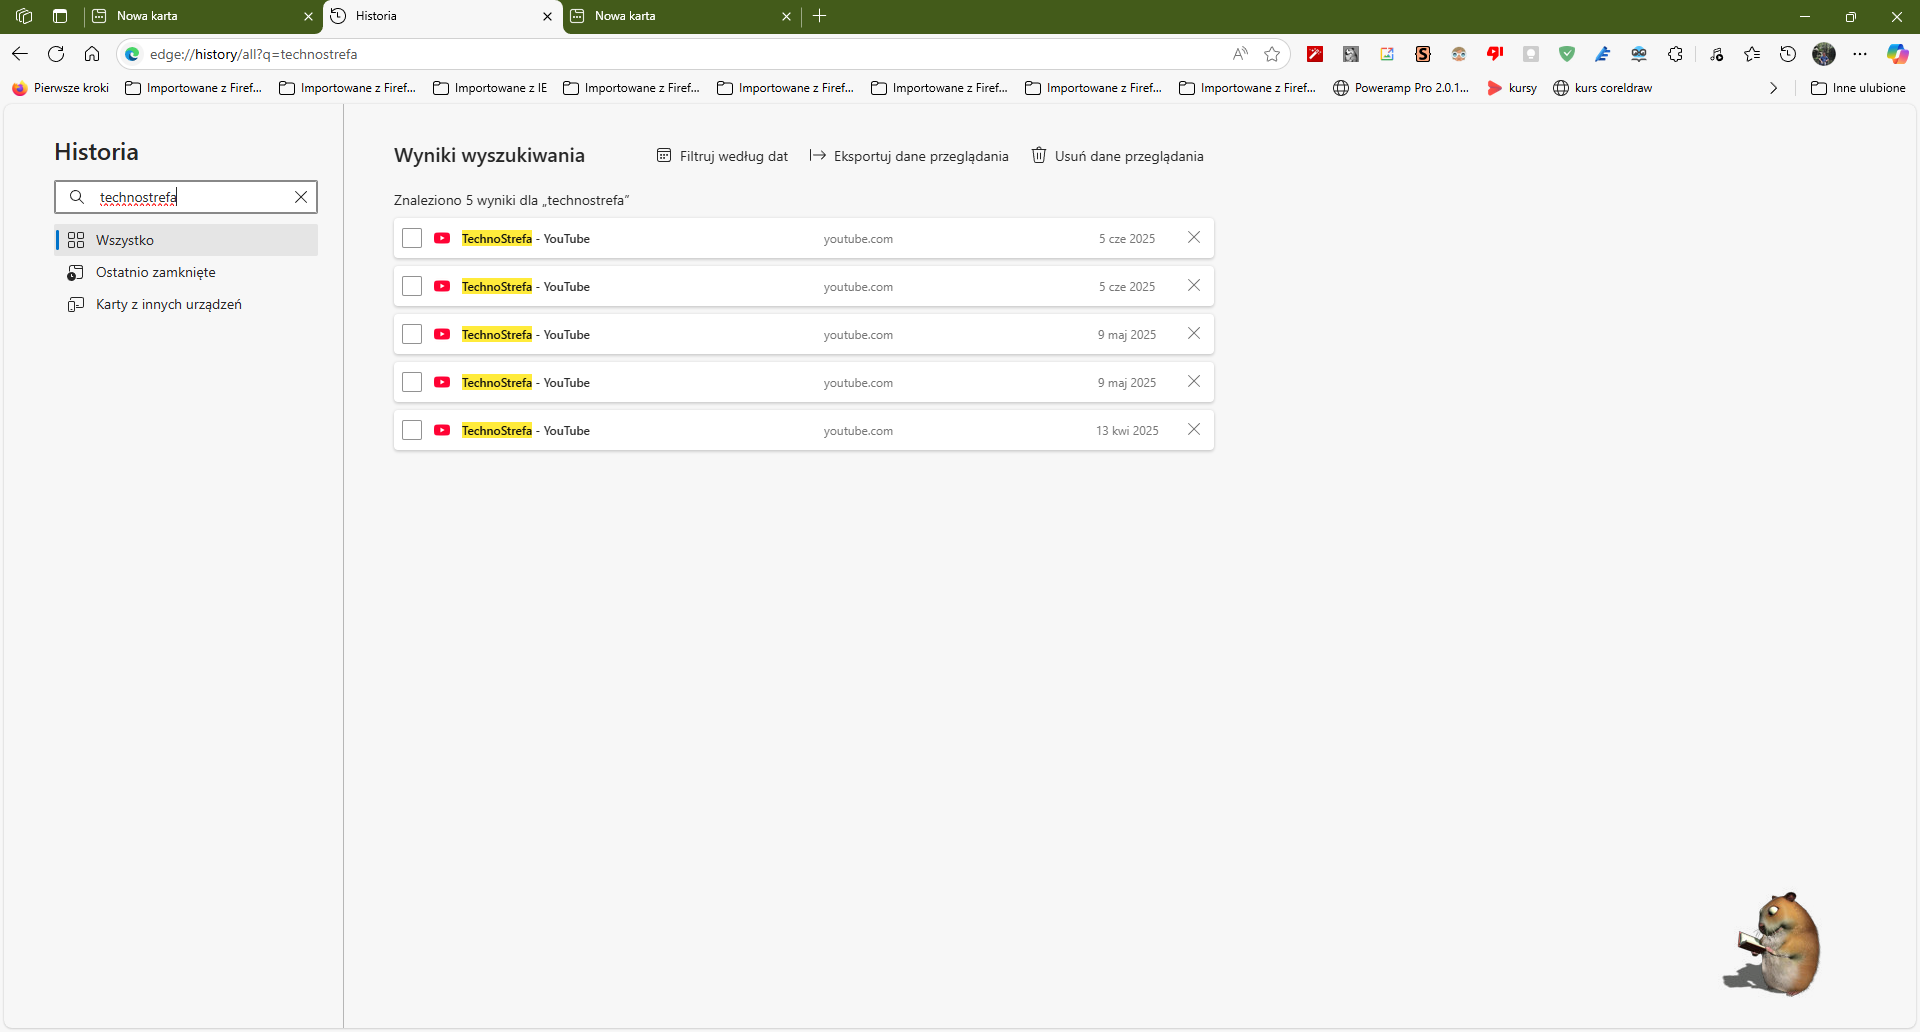The width and height of the screenshot is (1920, 1032).
Task: Check the first 9 maj 2025 entry
Action: point(412,334)
